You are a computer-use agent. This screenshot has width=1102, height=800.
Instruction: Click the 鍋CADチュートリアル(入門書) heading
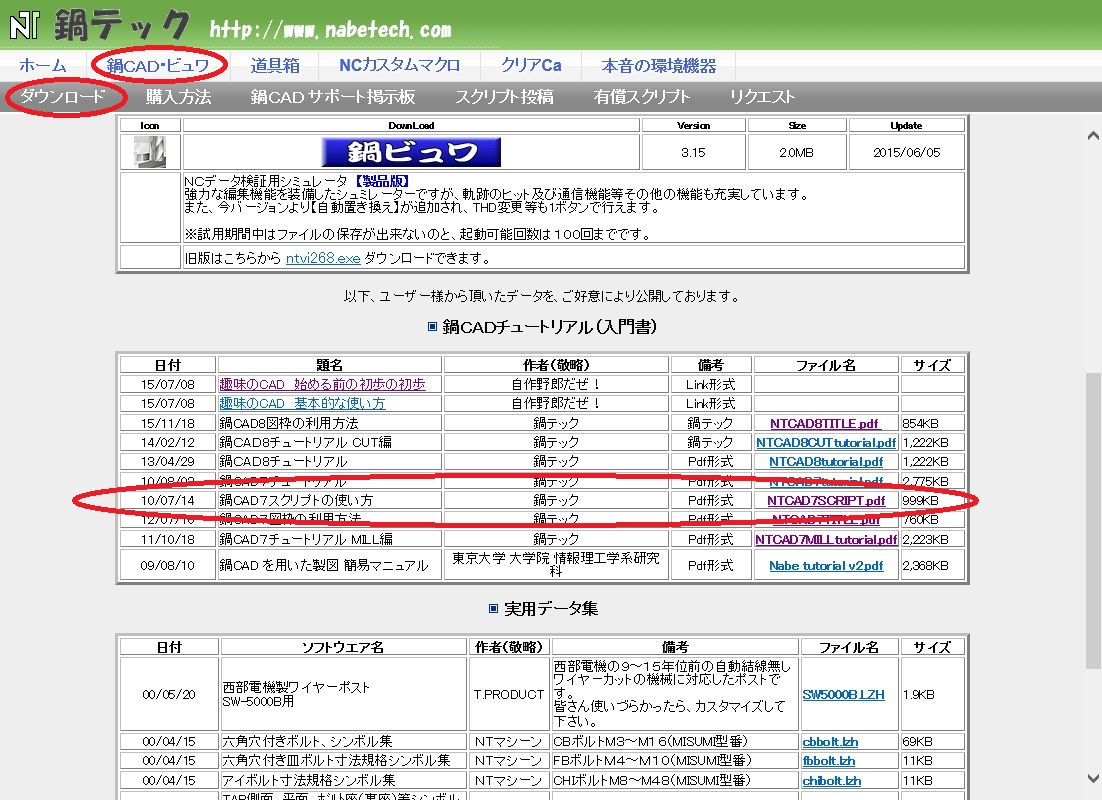(x=550, y=327)
